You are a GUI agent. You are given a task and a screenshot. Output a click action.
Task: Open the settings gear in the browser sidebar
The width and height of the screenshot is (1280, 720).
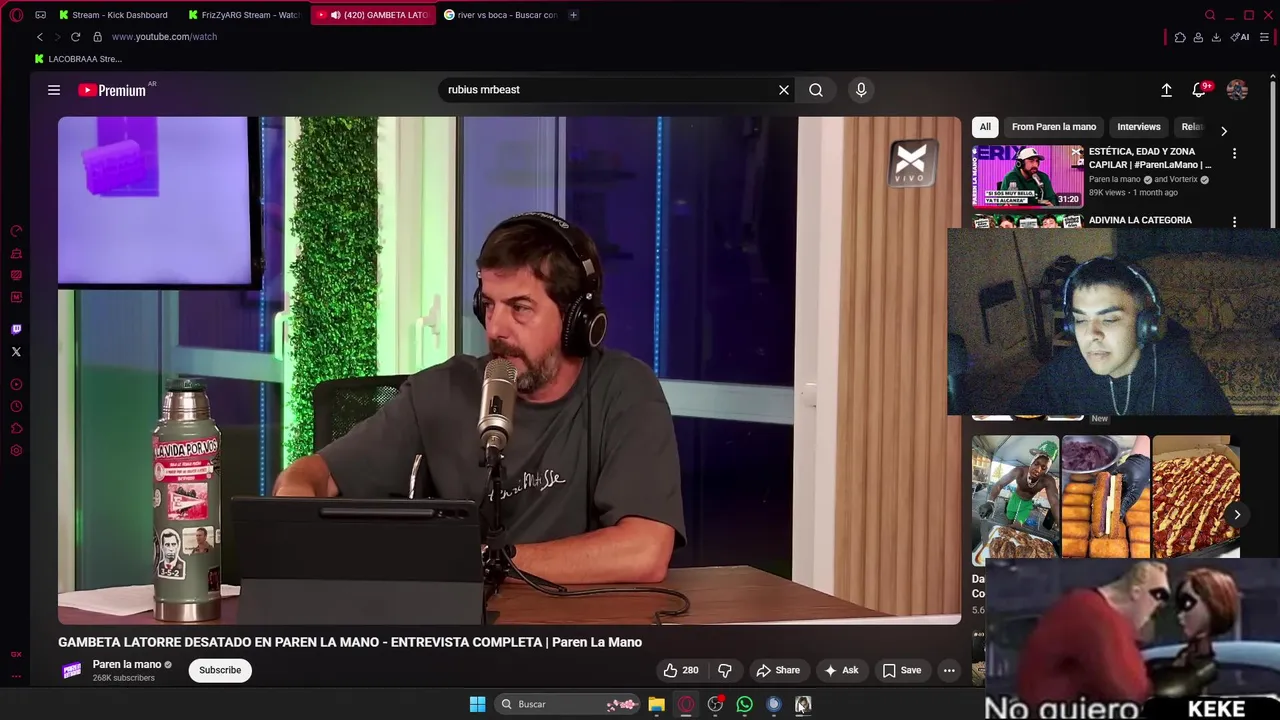(16, 451)
